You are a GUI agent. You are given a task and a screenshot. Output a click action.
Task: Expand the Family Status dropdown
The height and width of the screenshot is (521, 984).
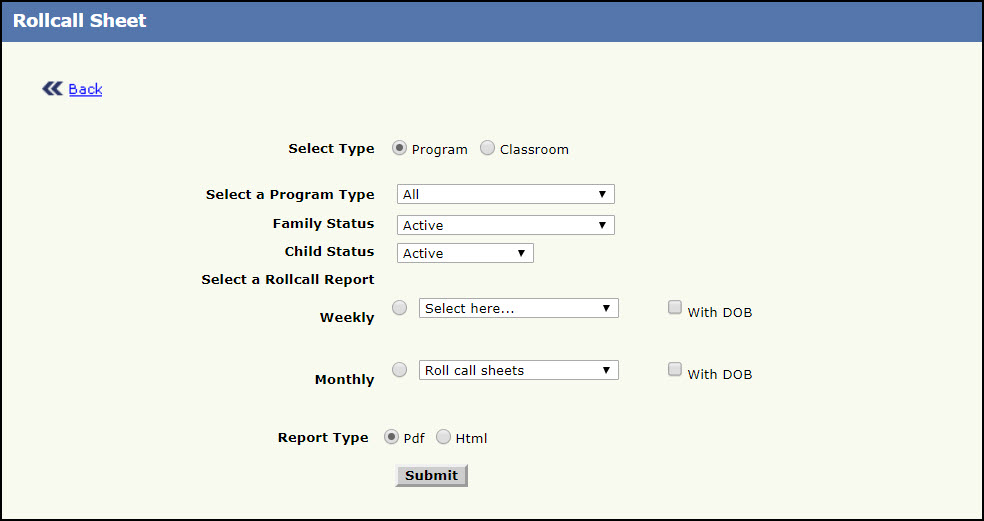coord(505,225)
